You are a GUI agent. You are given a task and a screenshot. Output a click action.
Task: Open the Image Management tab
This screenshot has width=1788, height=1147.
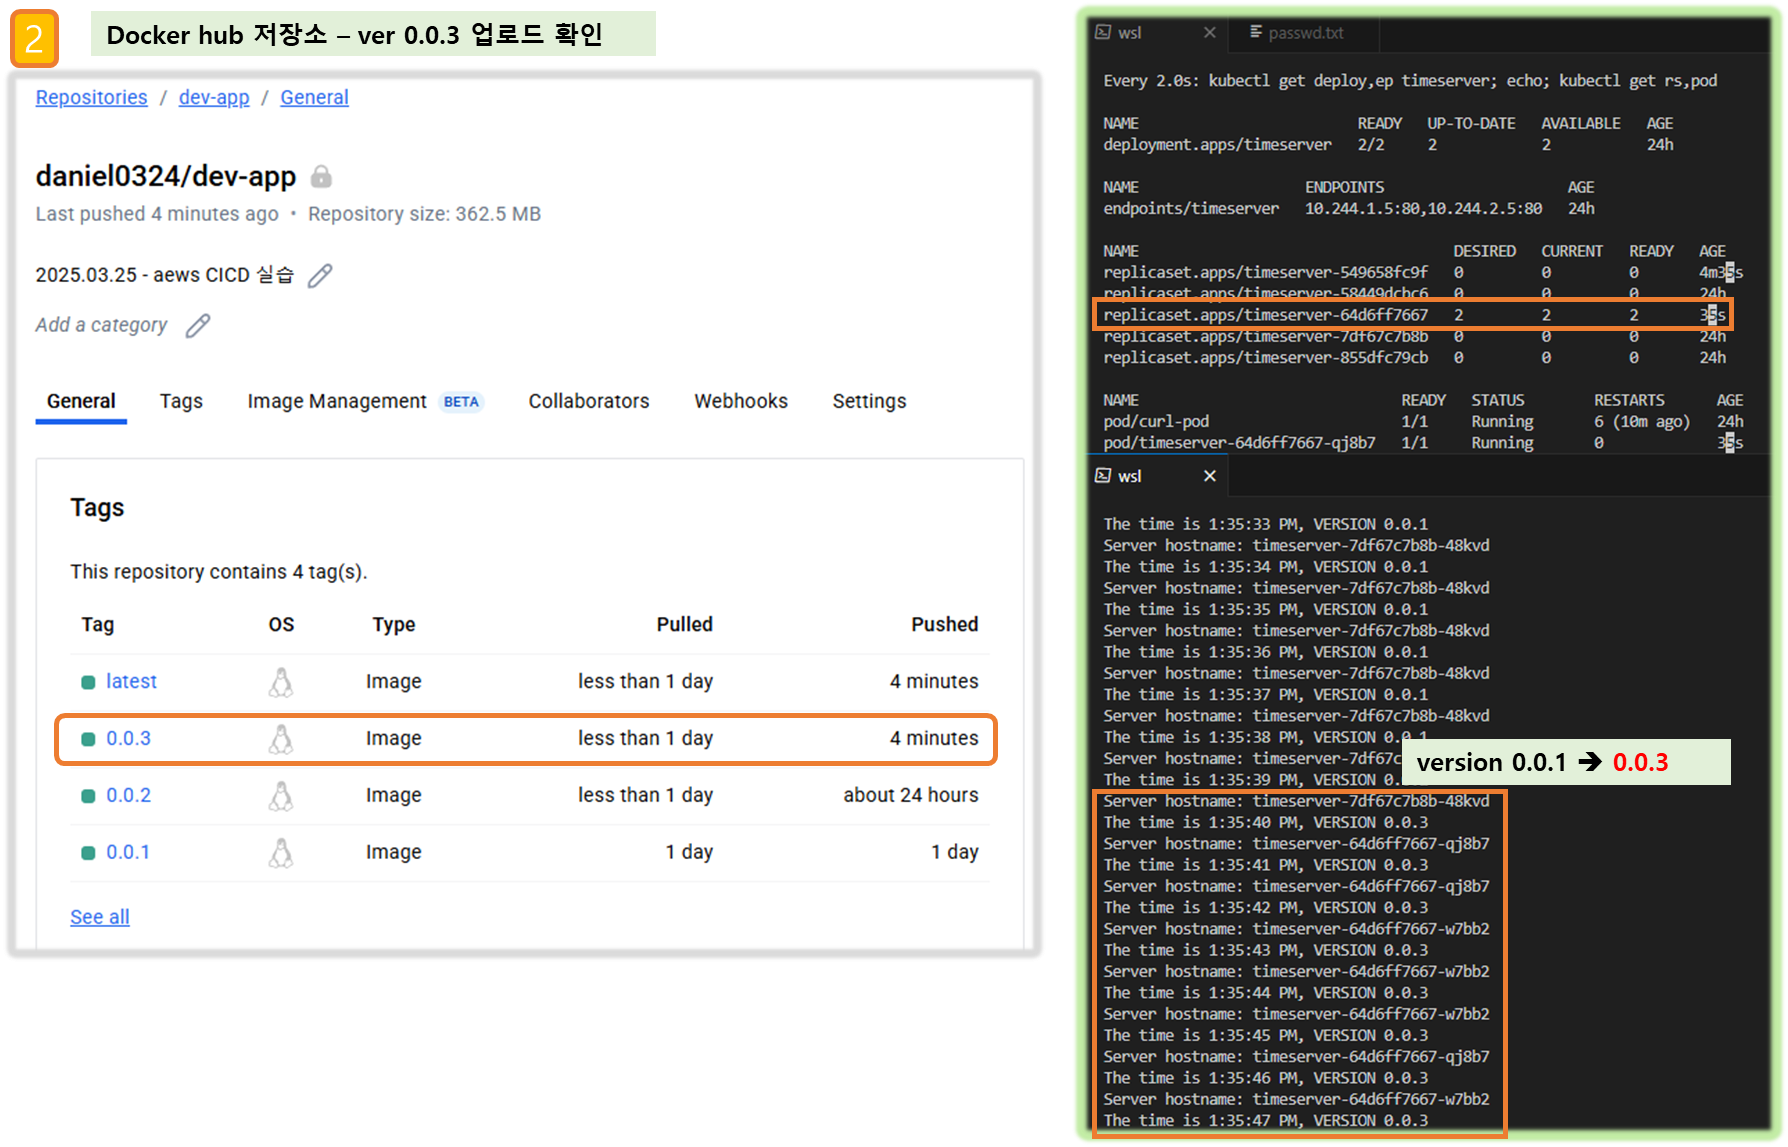click(337, 401)
